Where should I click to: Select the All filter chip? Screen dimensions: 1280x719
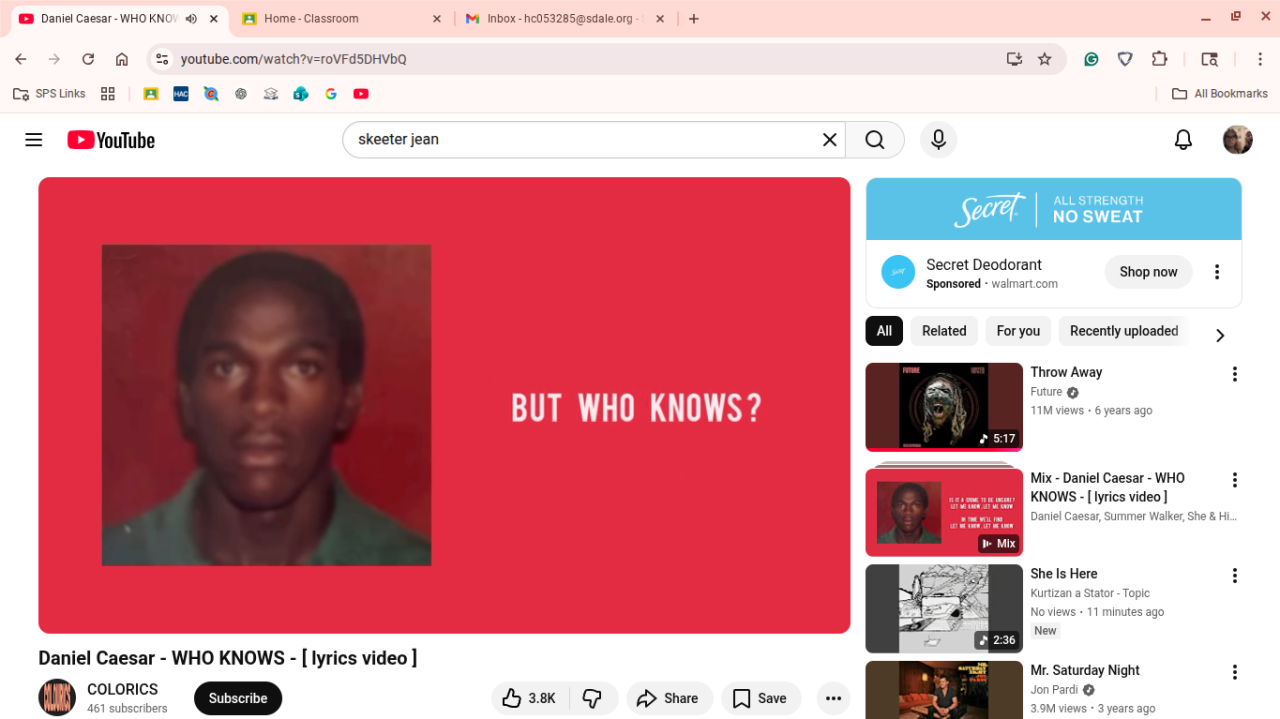[884, 331]
